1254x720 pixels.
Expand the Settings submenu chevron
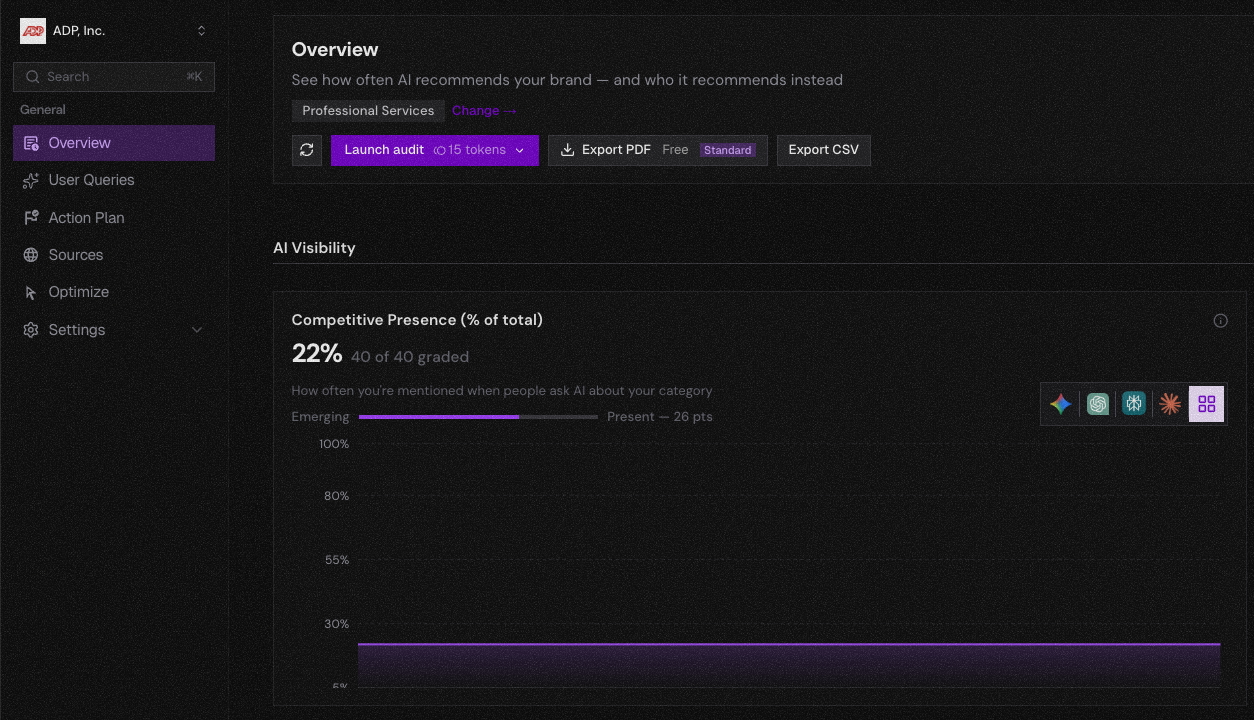coord(197,330)
